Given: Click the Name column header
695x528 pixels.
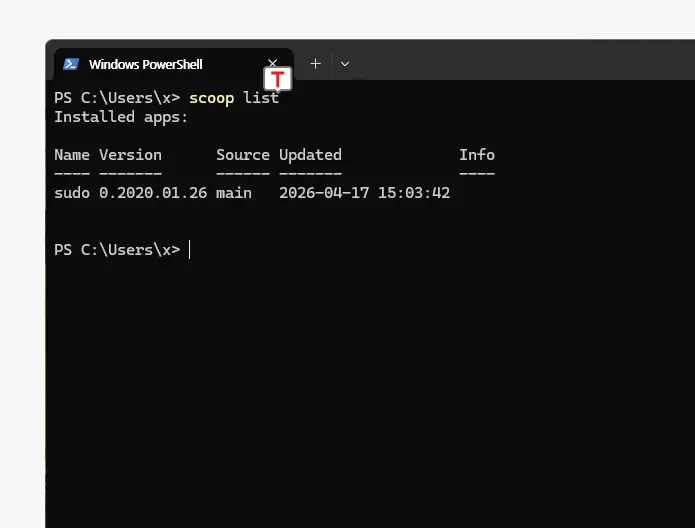Looking at the screenshot, I should 72,155.
